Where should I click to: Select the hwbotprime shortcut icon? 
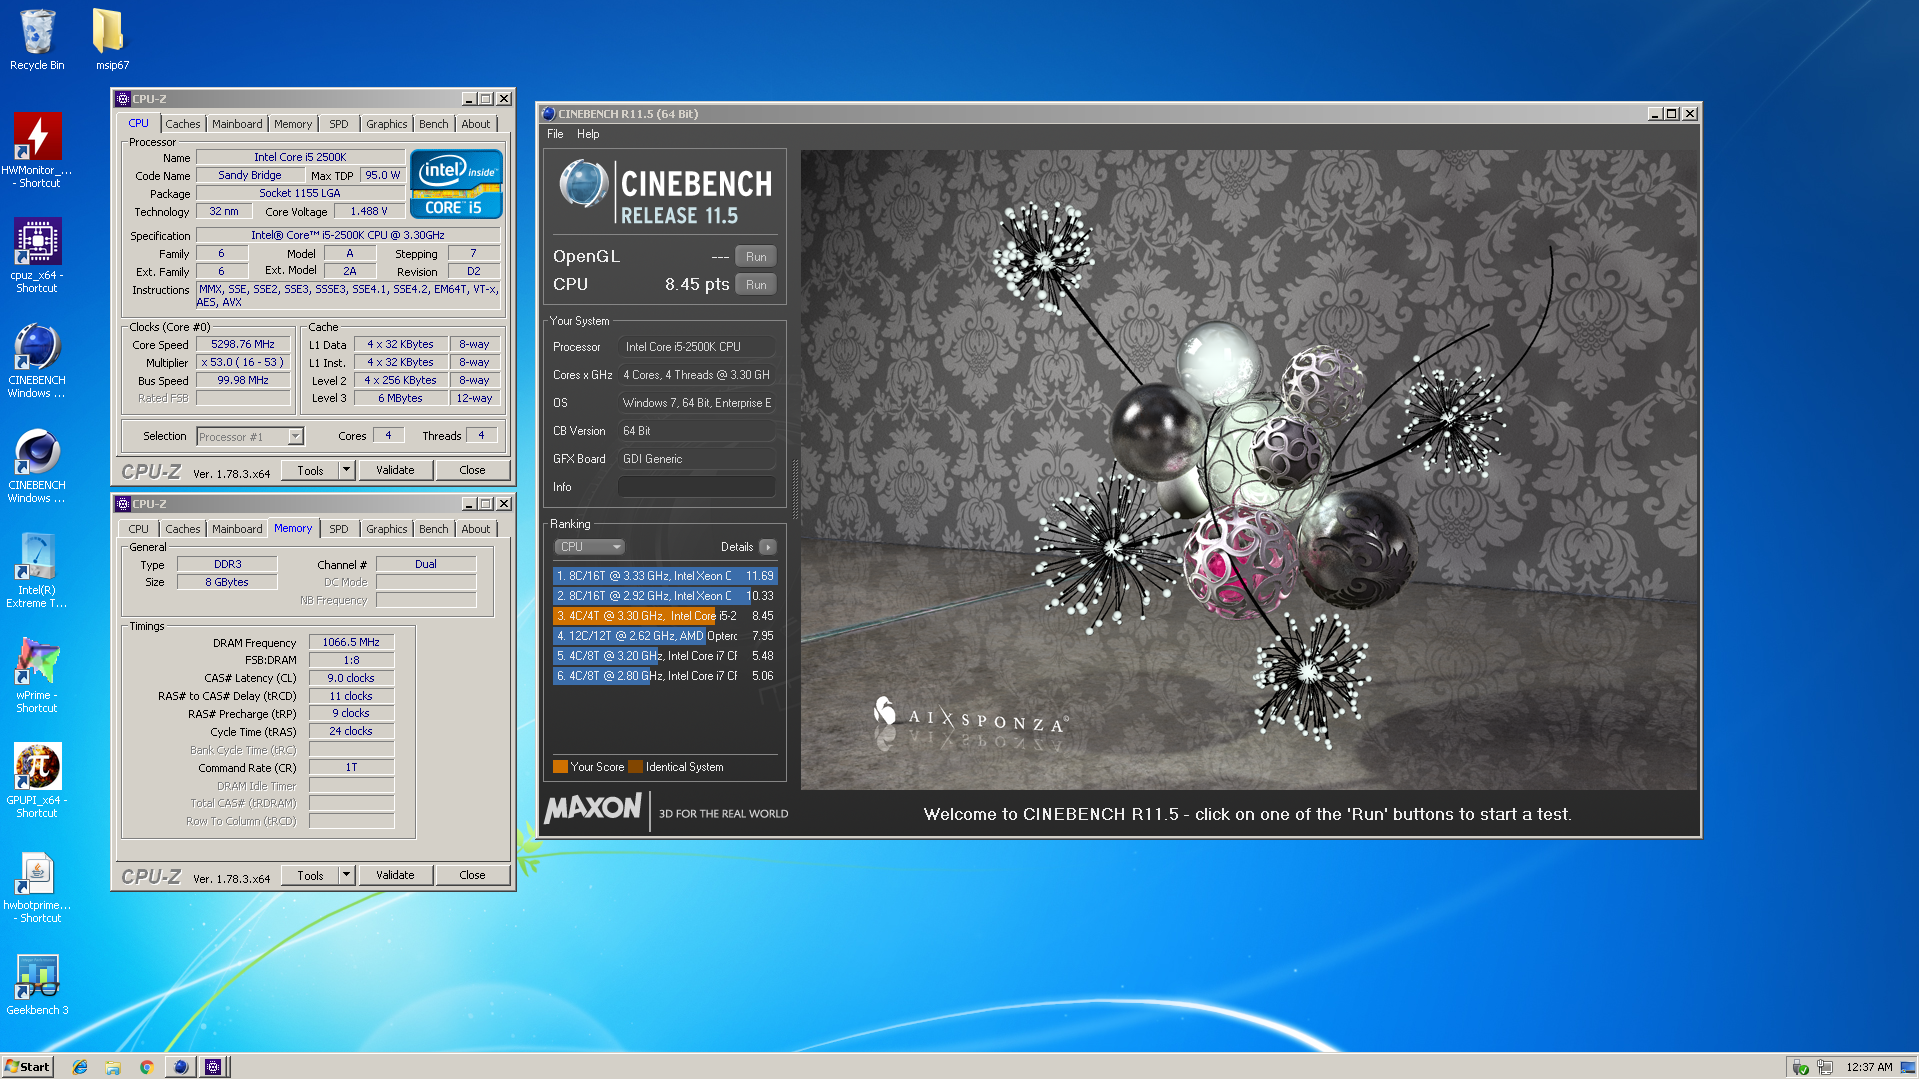37,885
